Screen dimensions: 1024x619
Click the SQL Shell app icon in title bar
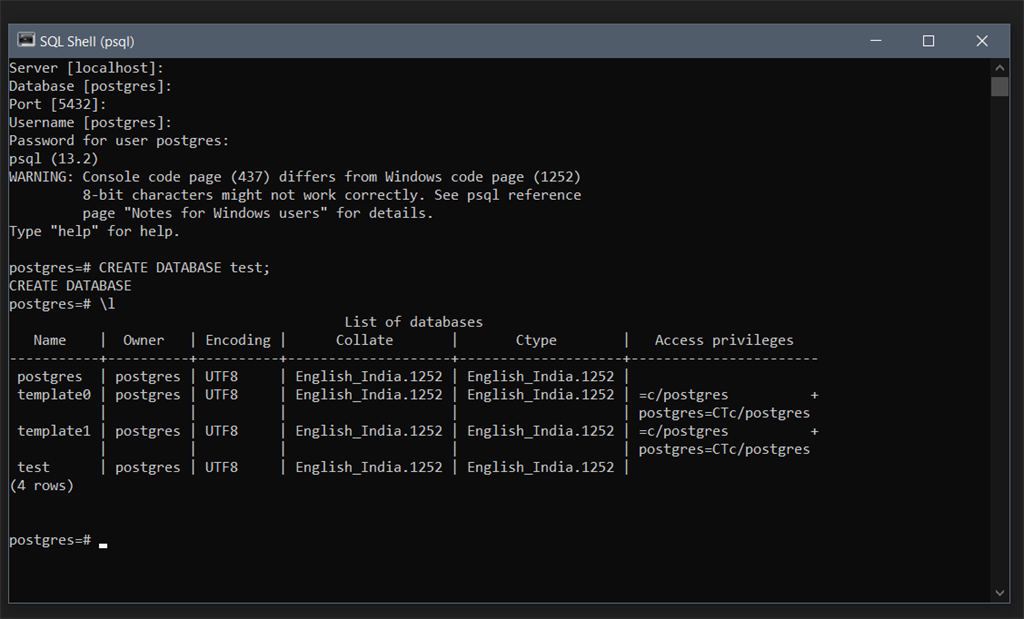(x=26, y=41)
